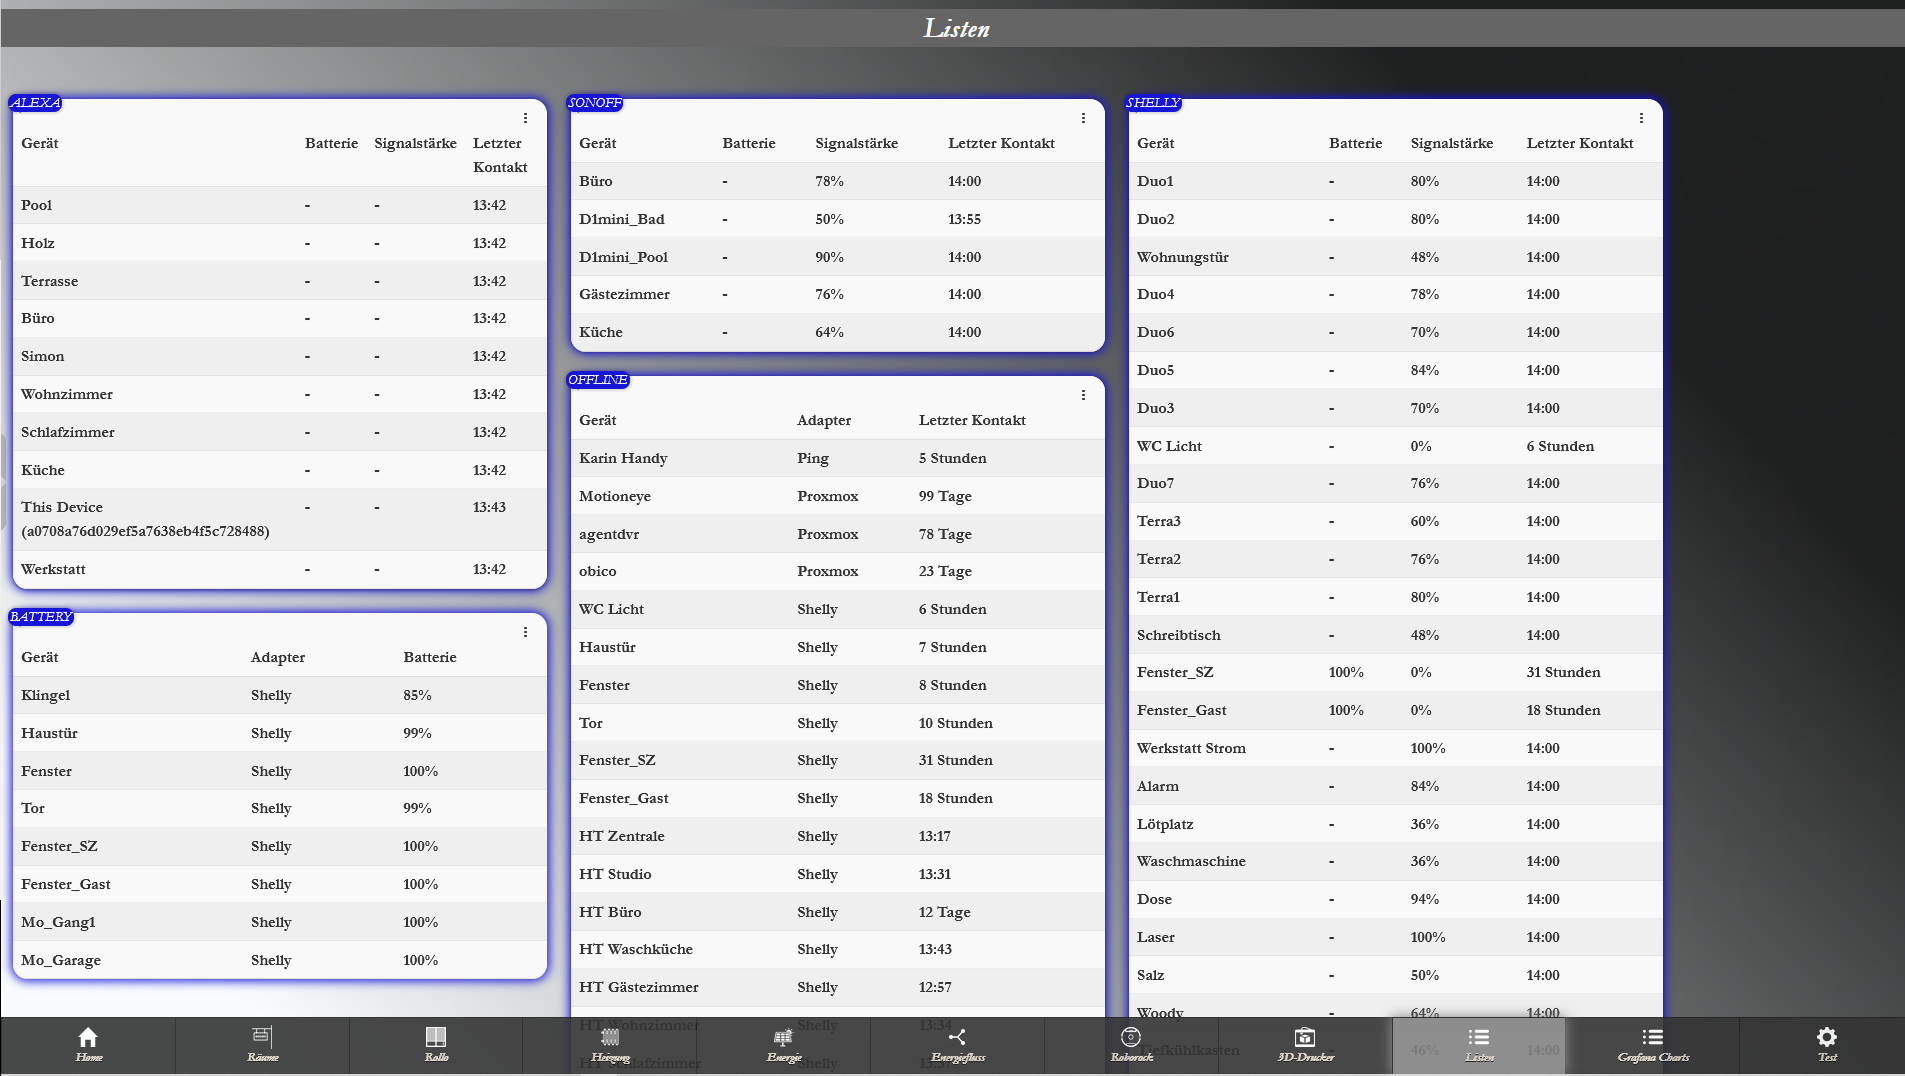Select Mo_Garage row in BATTERY list
This screenshot has height=1076, width=1905.
point(279,960)
